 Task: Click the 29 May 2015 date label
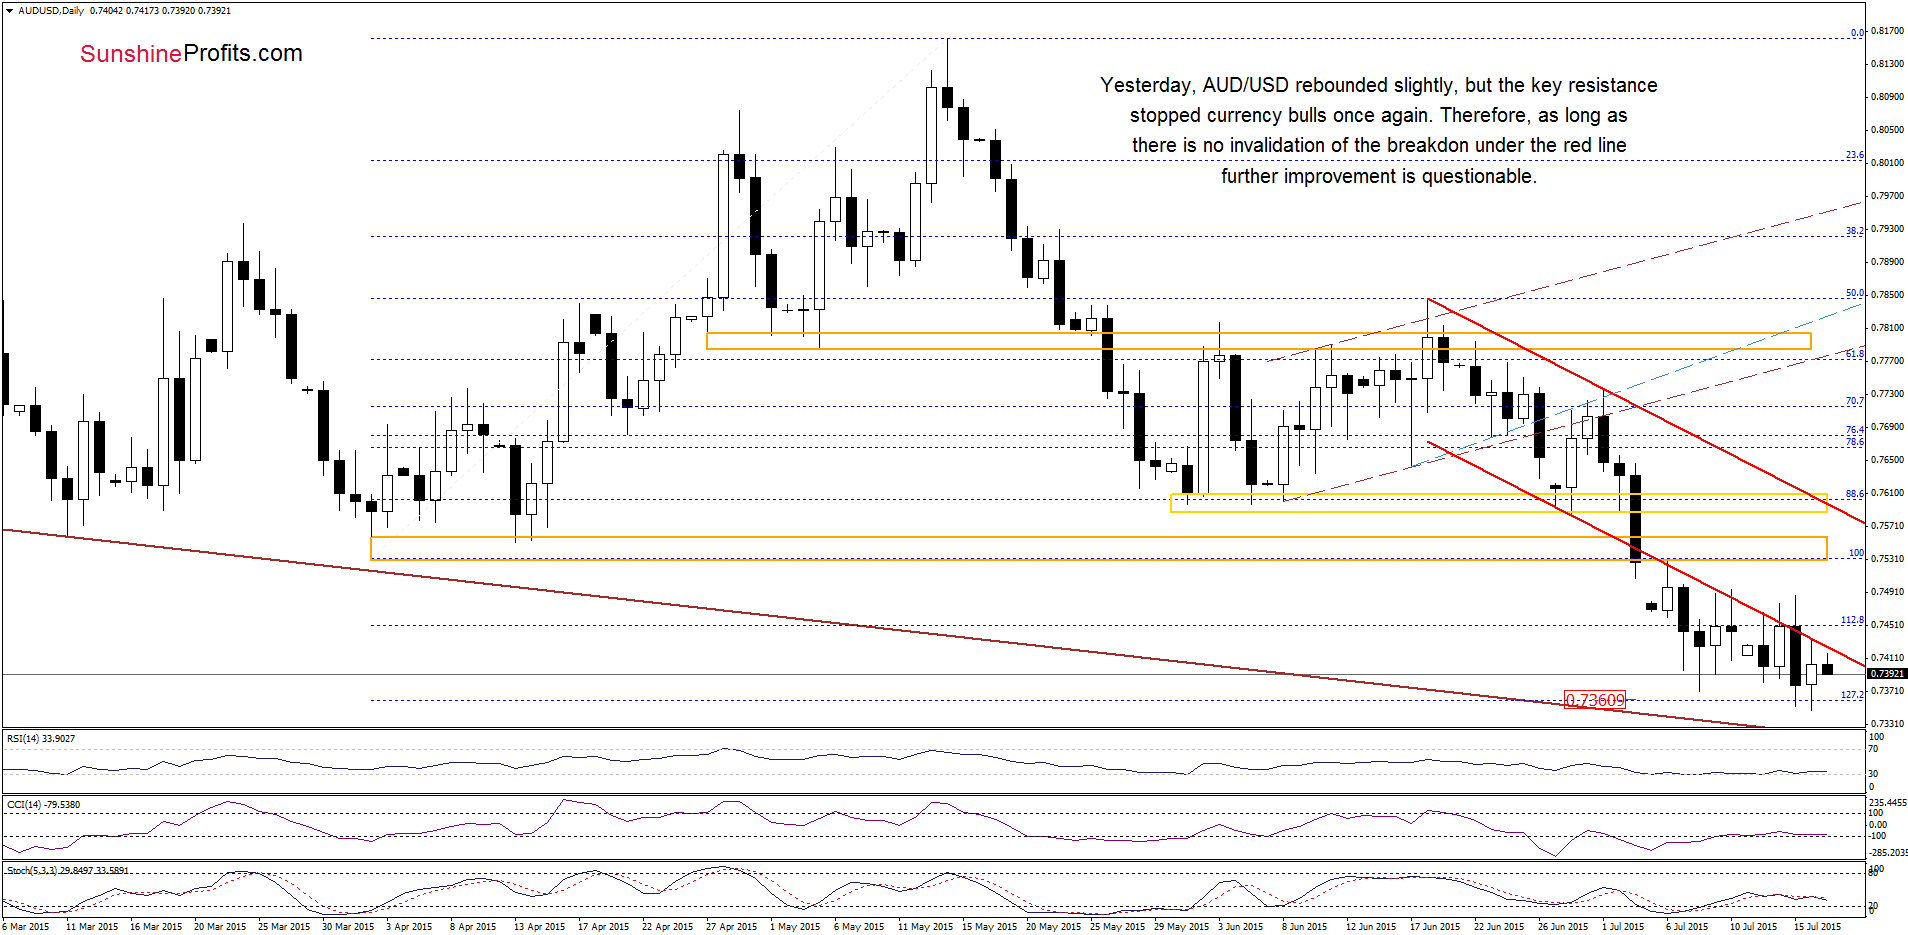coord(1181,927)
